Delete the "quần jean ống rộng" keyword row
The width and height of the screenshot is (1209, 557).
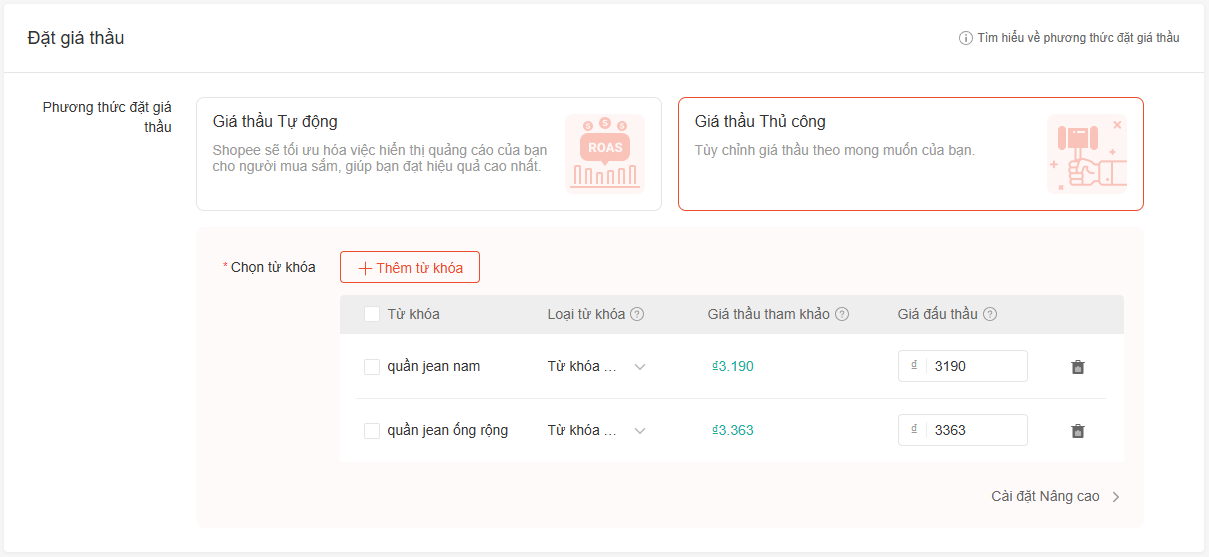1077,431
